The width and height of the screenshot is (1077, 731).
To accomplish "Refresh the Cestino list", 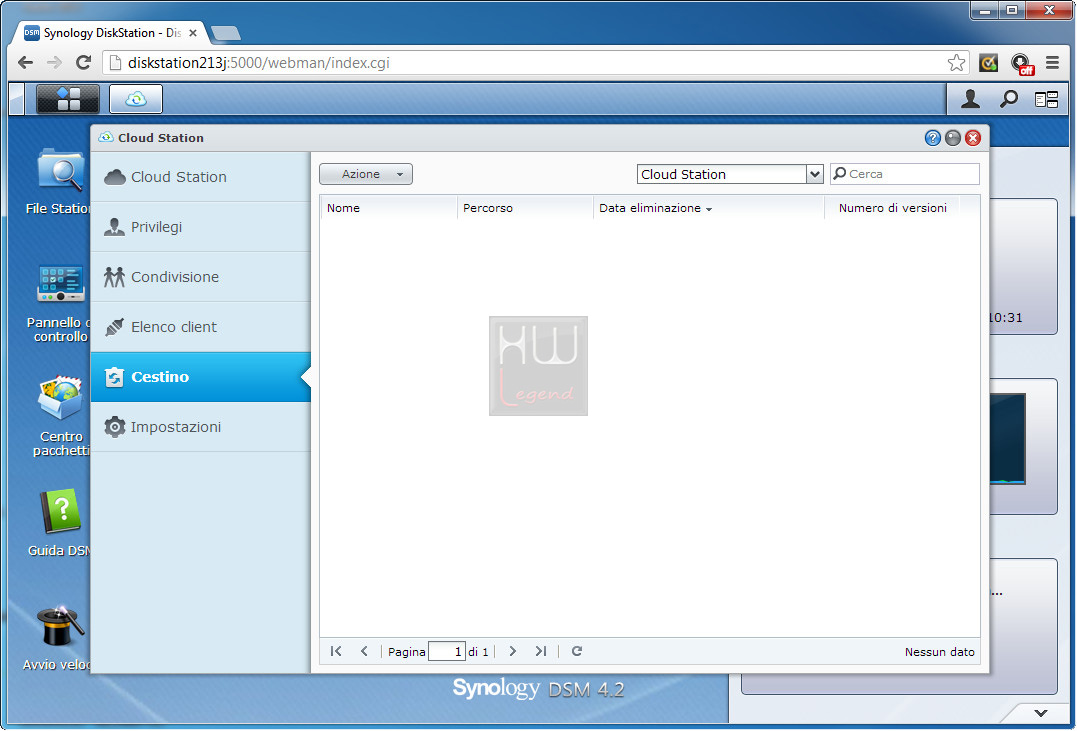I will (577, 651).
